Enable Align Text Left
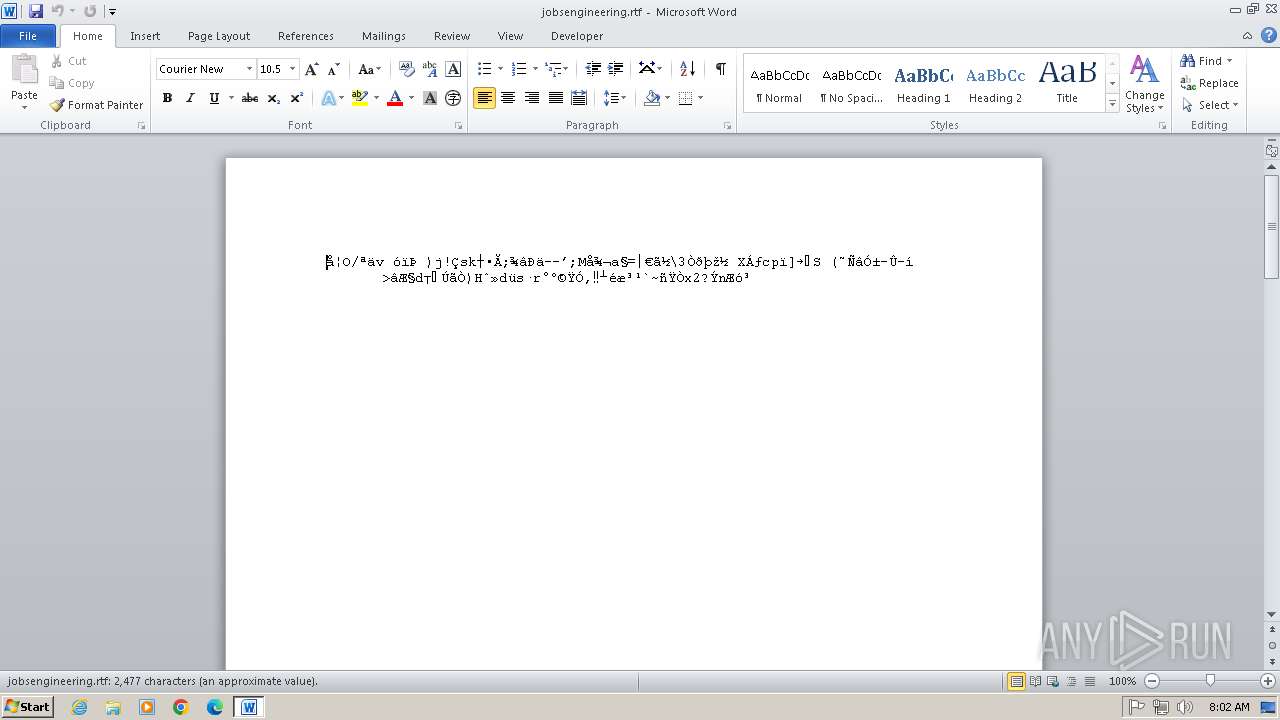The width and height of the screenshot is (1280, 720). pyautogui.click(x=485, y=98)
